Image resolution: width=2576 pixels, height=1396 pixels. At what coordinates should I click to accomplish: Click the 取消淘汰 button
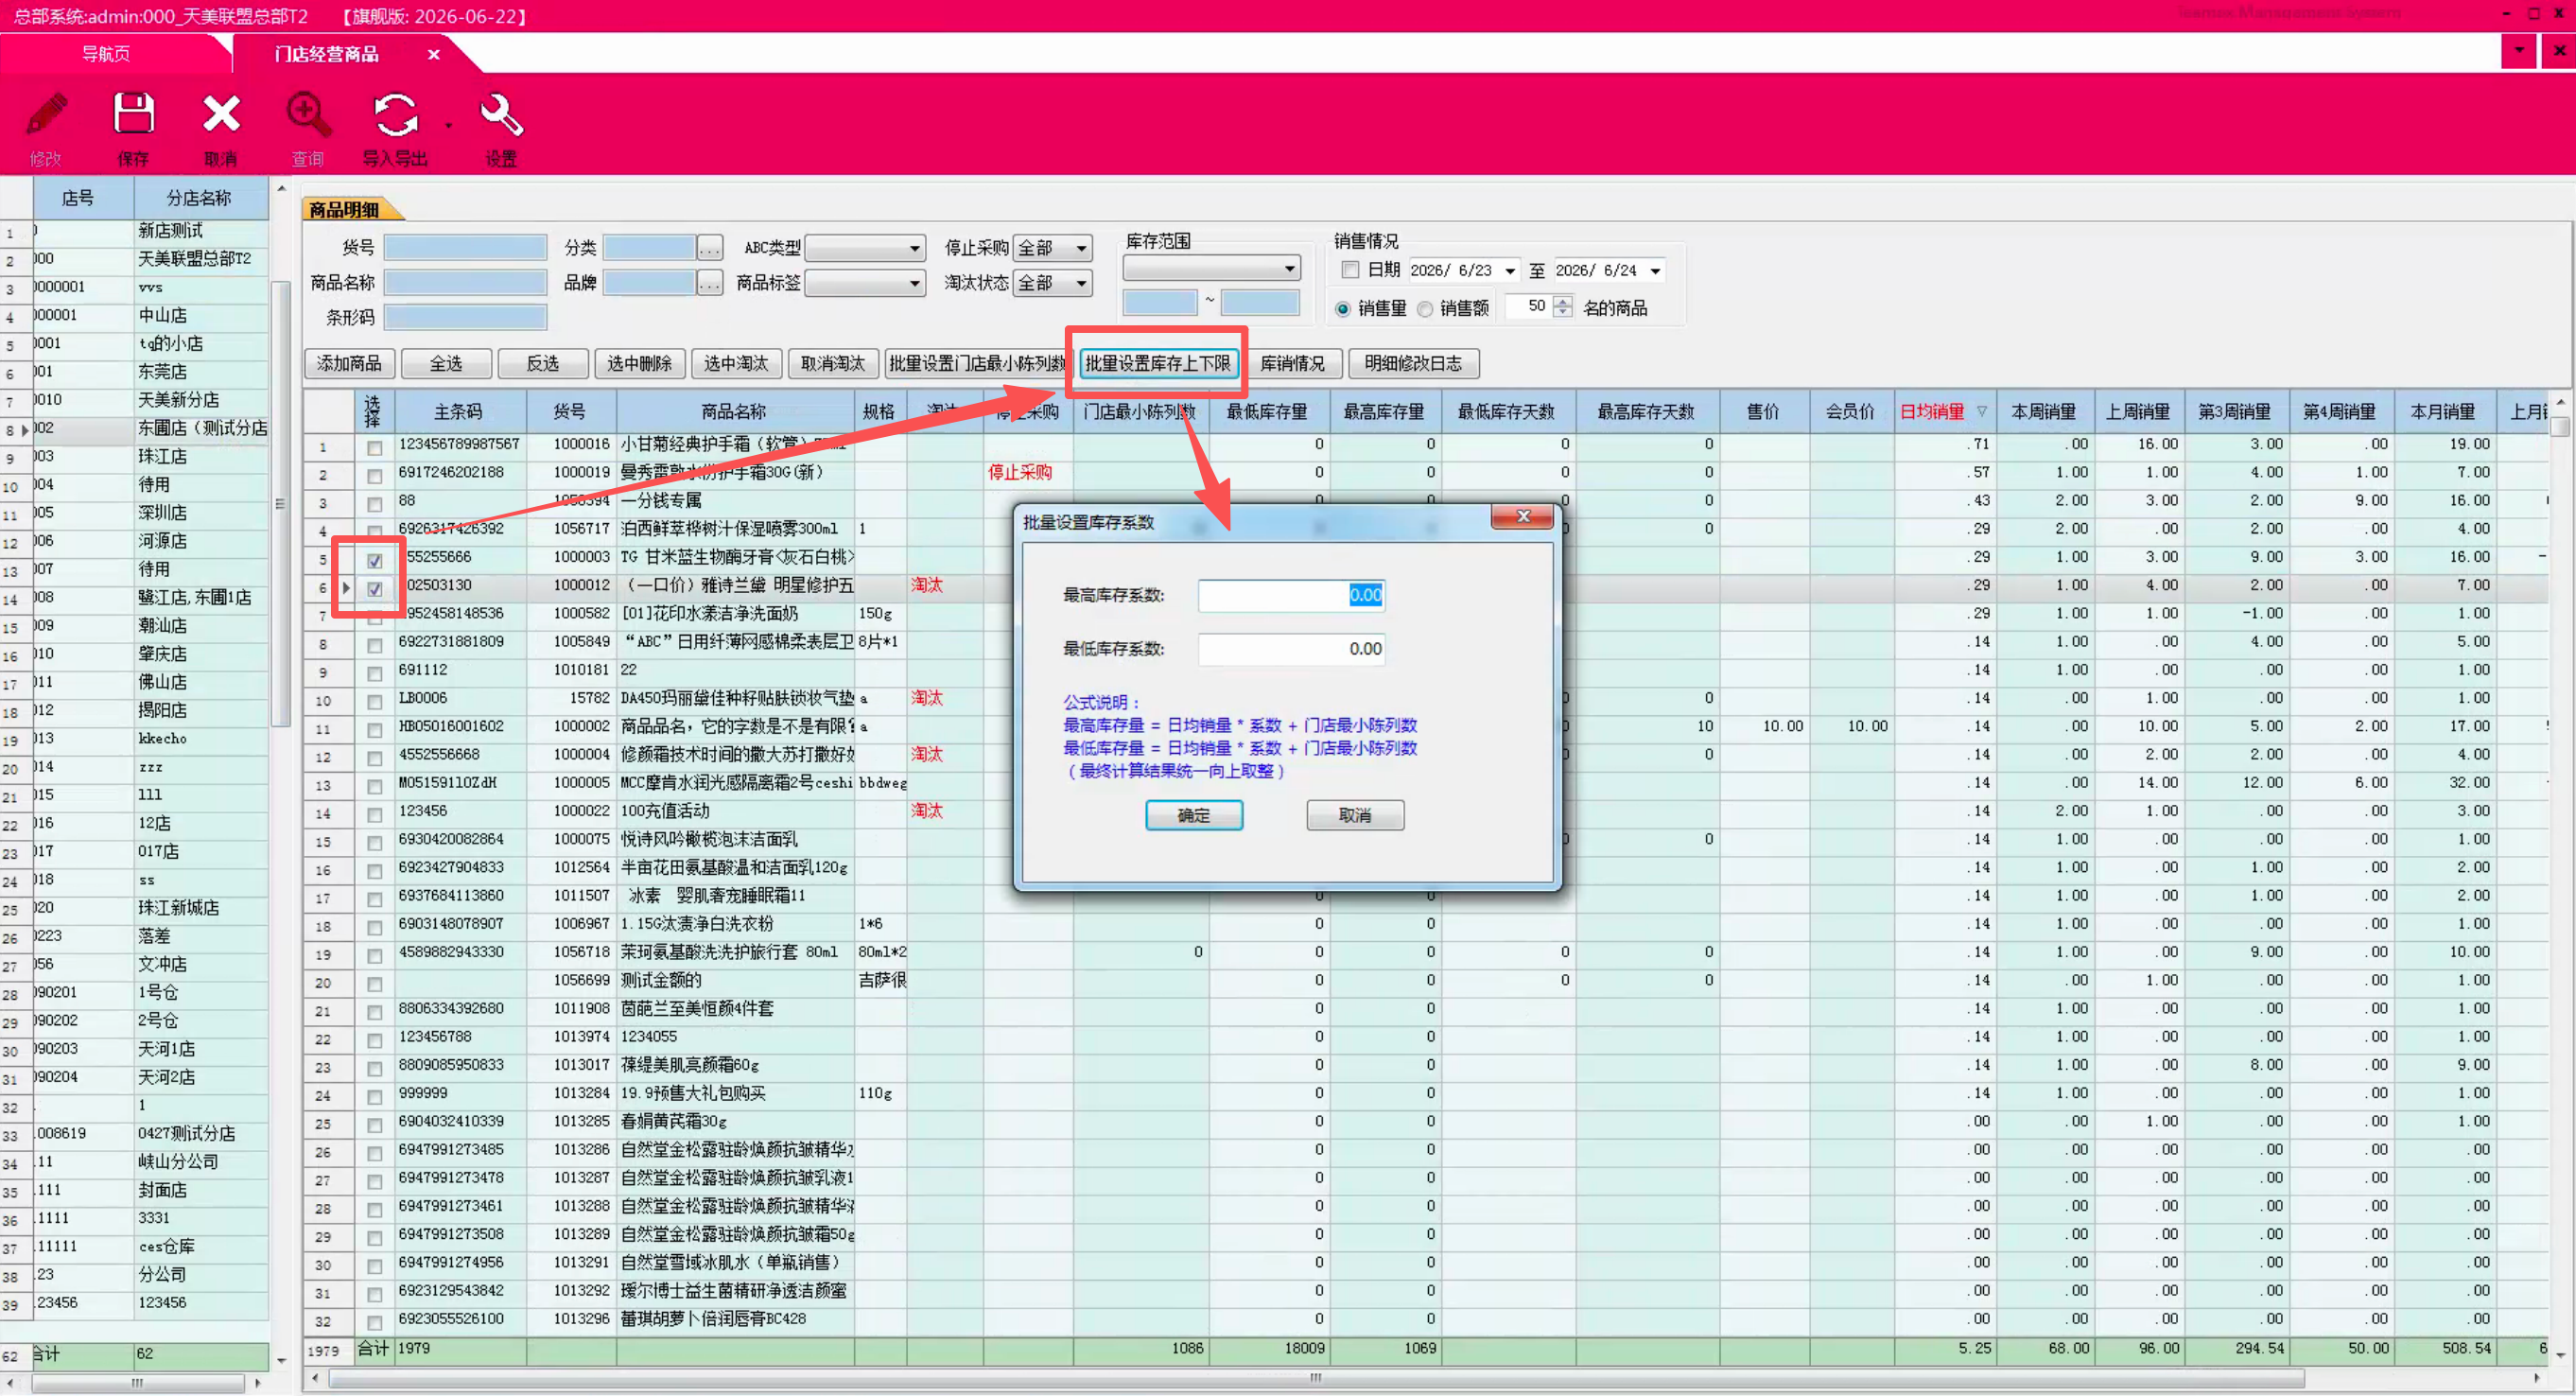(833, 364)
